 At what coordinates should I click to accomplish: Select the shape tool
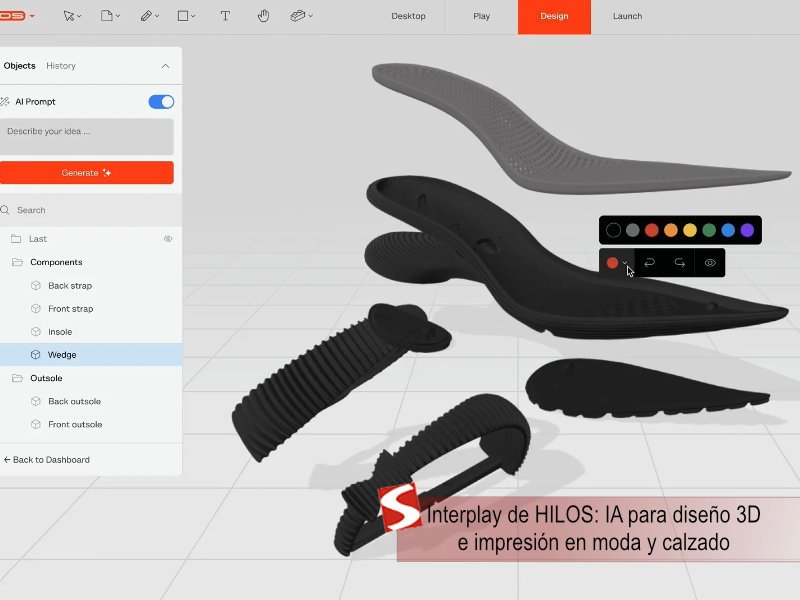pyautogui.click(x=183, y=15)
